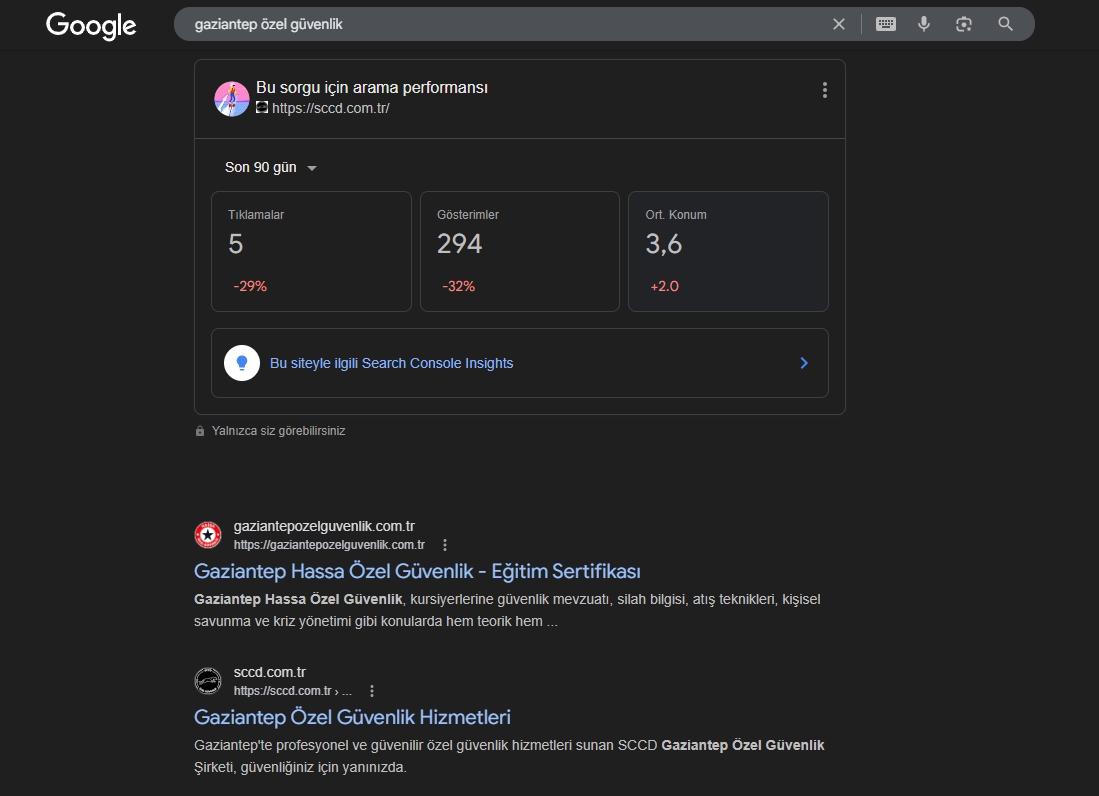Click the lightbulb Insights icon
This screenshot has height=796, width=1099.
click(x=242, y=363)
